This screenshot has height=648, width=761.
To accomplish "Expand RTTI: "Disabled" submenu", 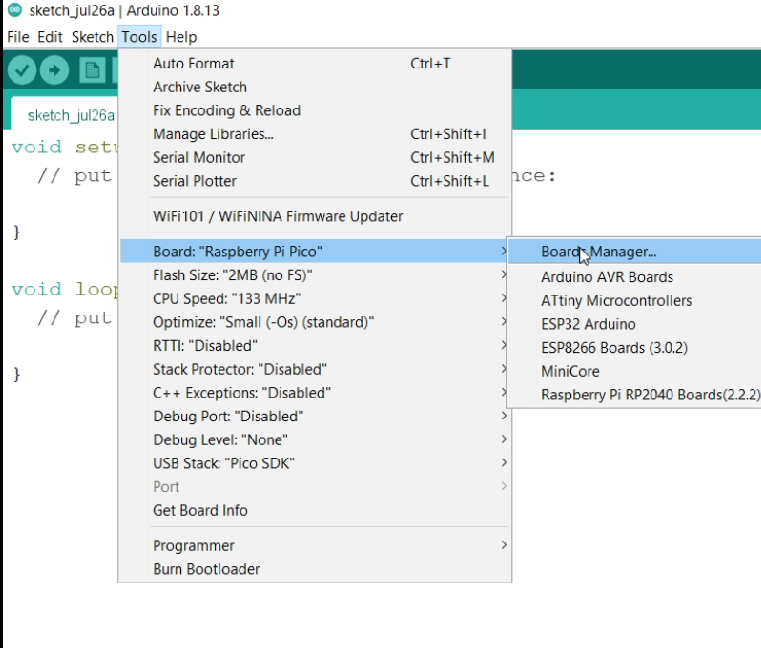I will coord(314,346).
